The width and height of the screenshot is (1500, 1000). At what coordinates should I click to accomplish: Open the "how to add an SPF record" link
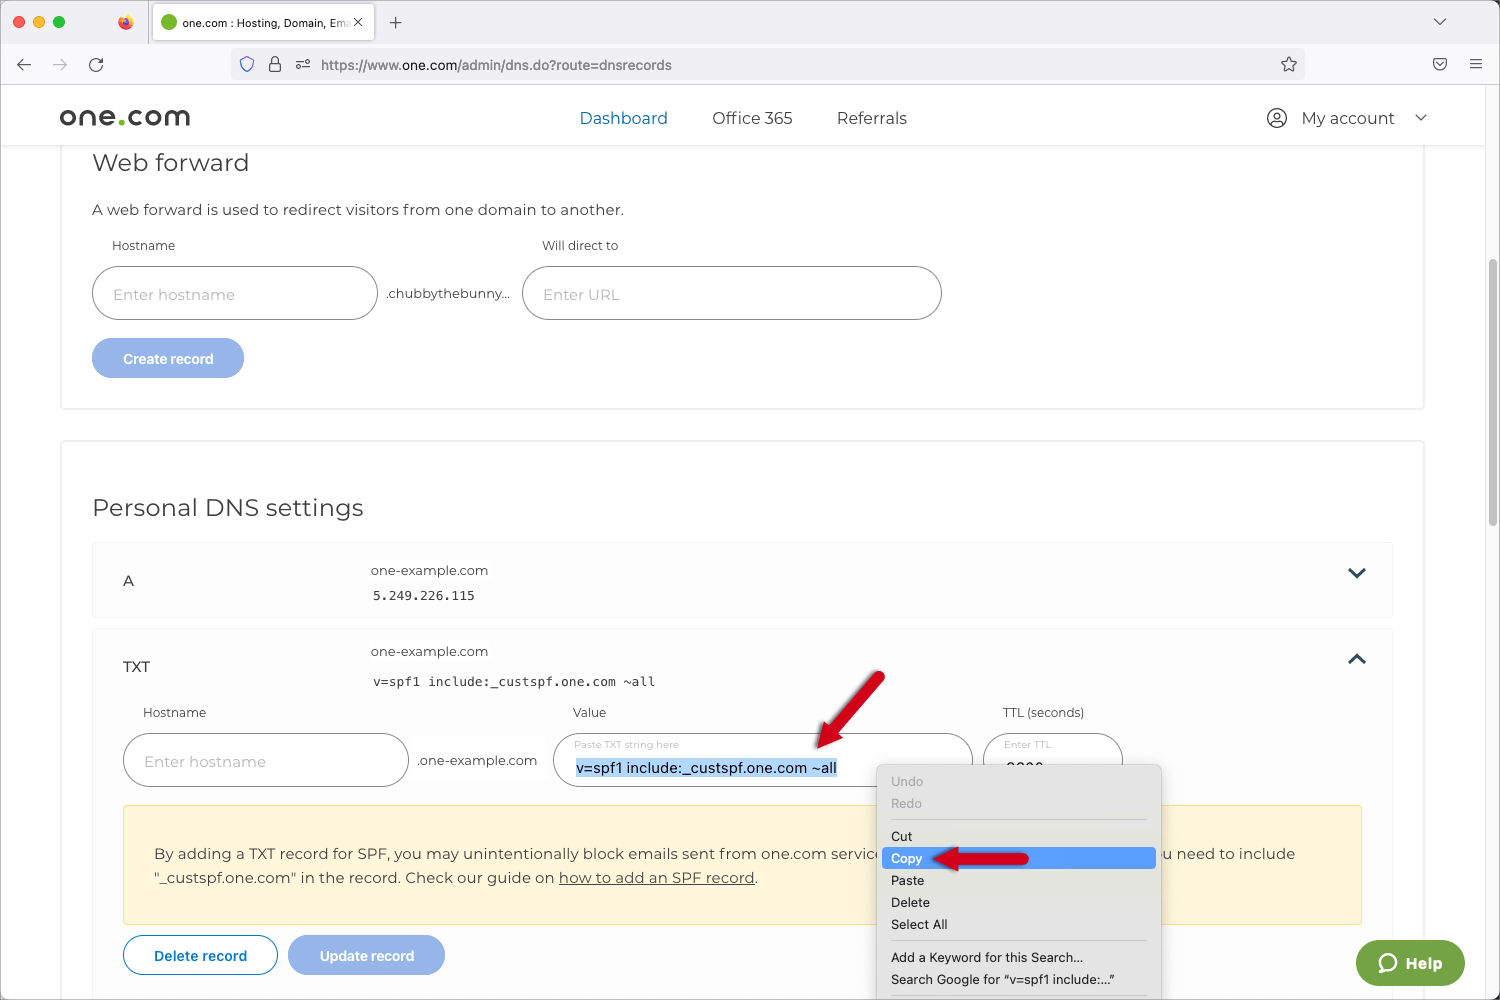(656, 877)
